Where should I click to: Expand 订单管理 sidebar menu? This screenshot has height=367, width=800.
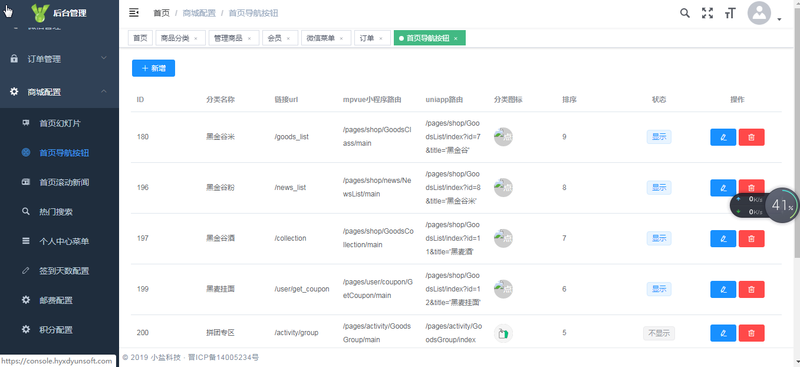(59, 59)
